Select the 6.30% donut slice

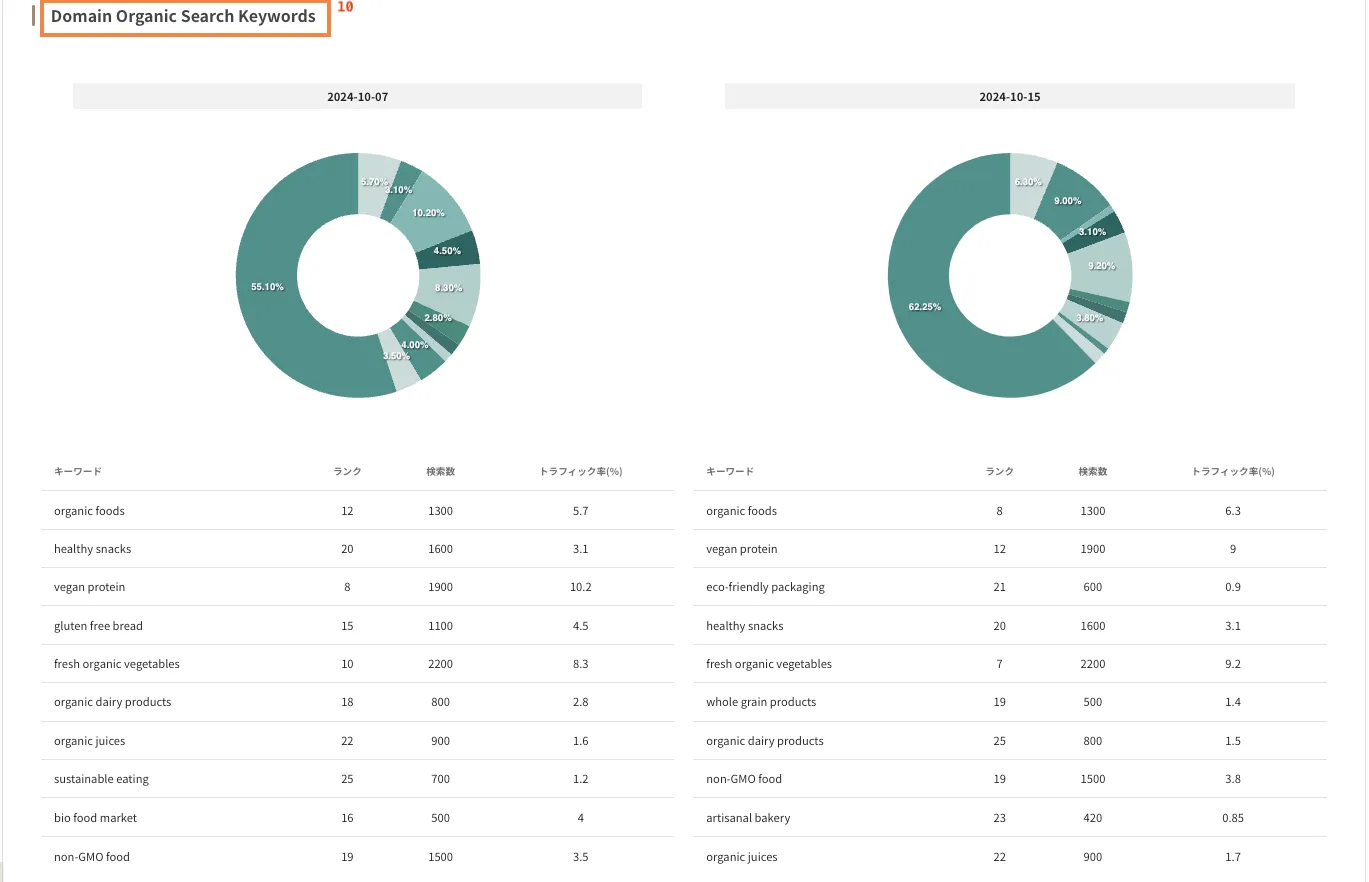pos(1028,182)
